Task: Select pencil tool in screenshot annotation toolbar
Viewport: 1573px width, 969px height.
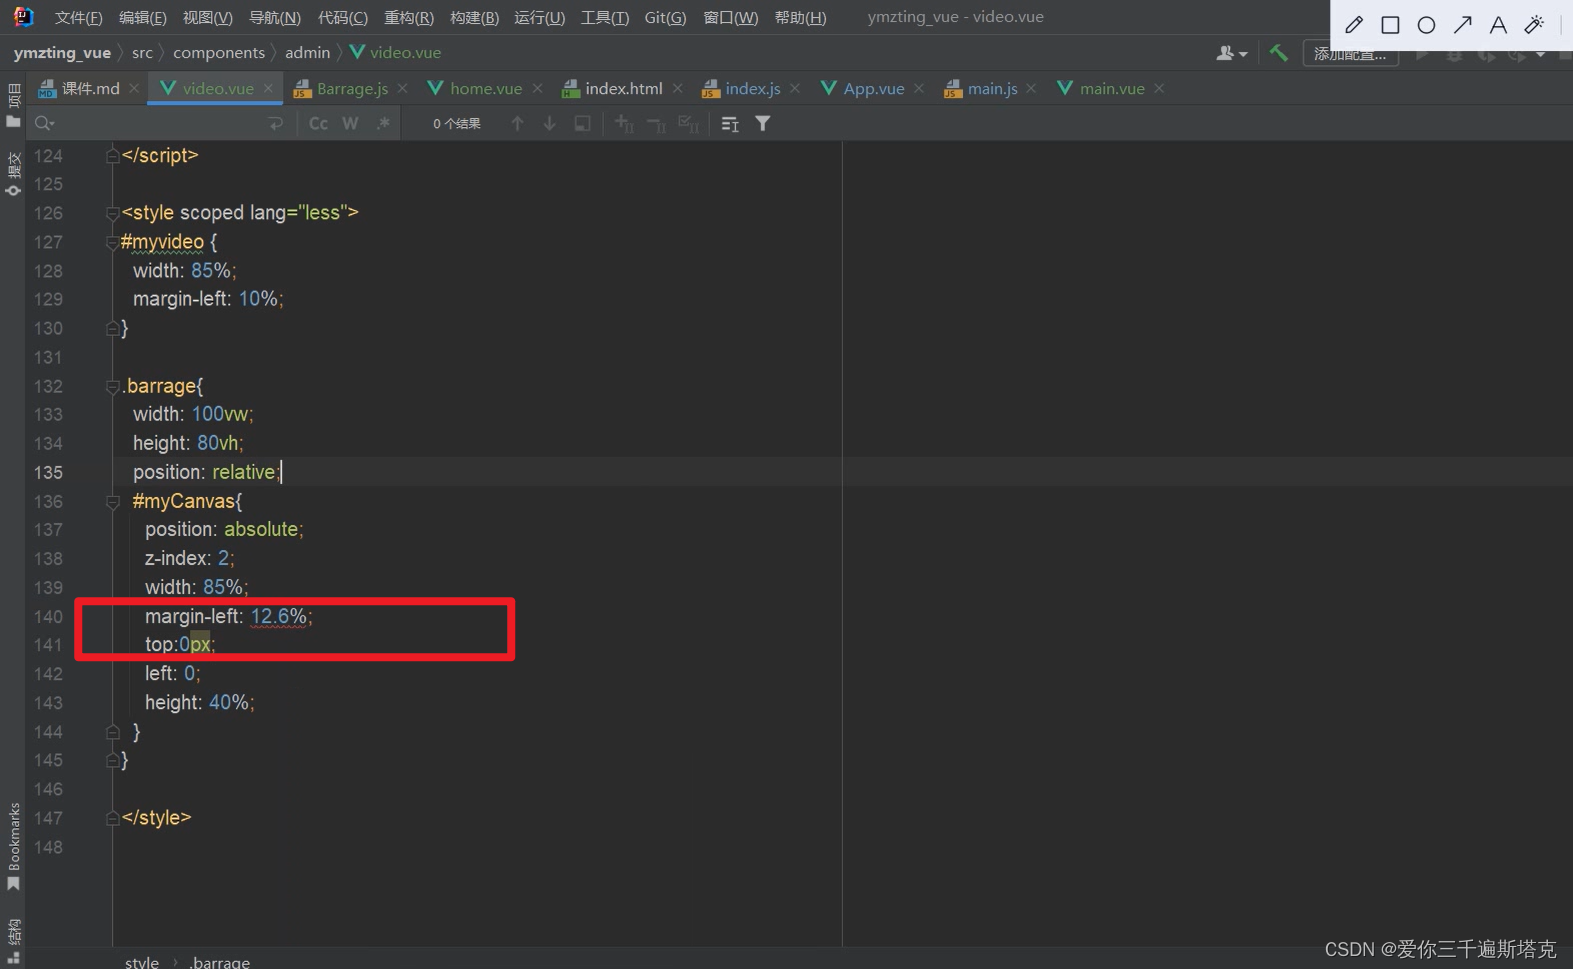Action: [1354, 25]
